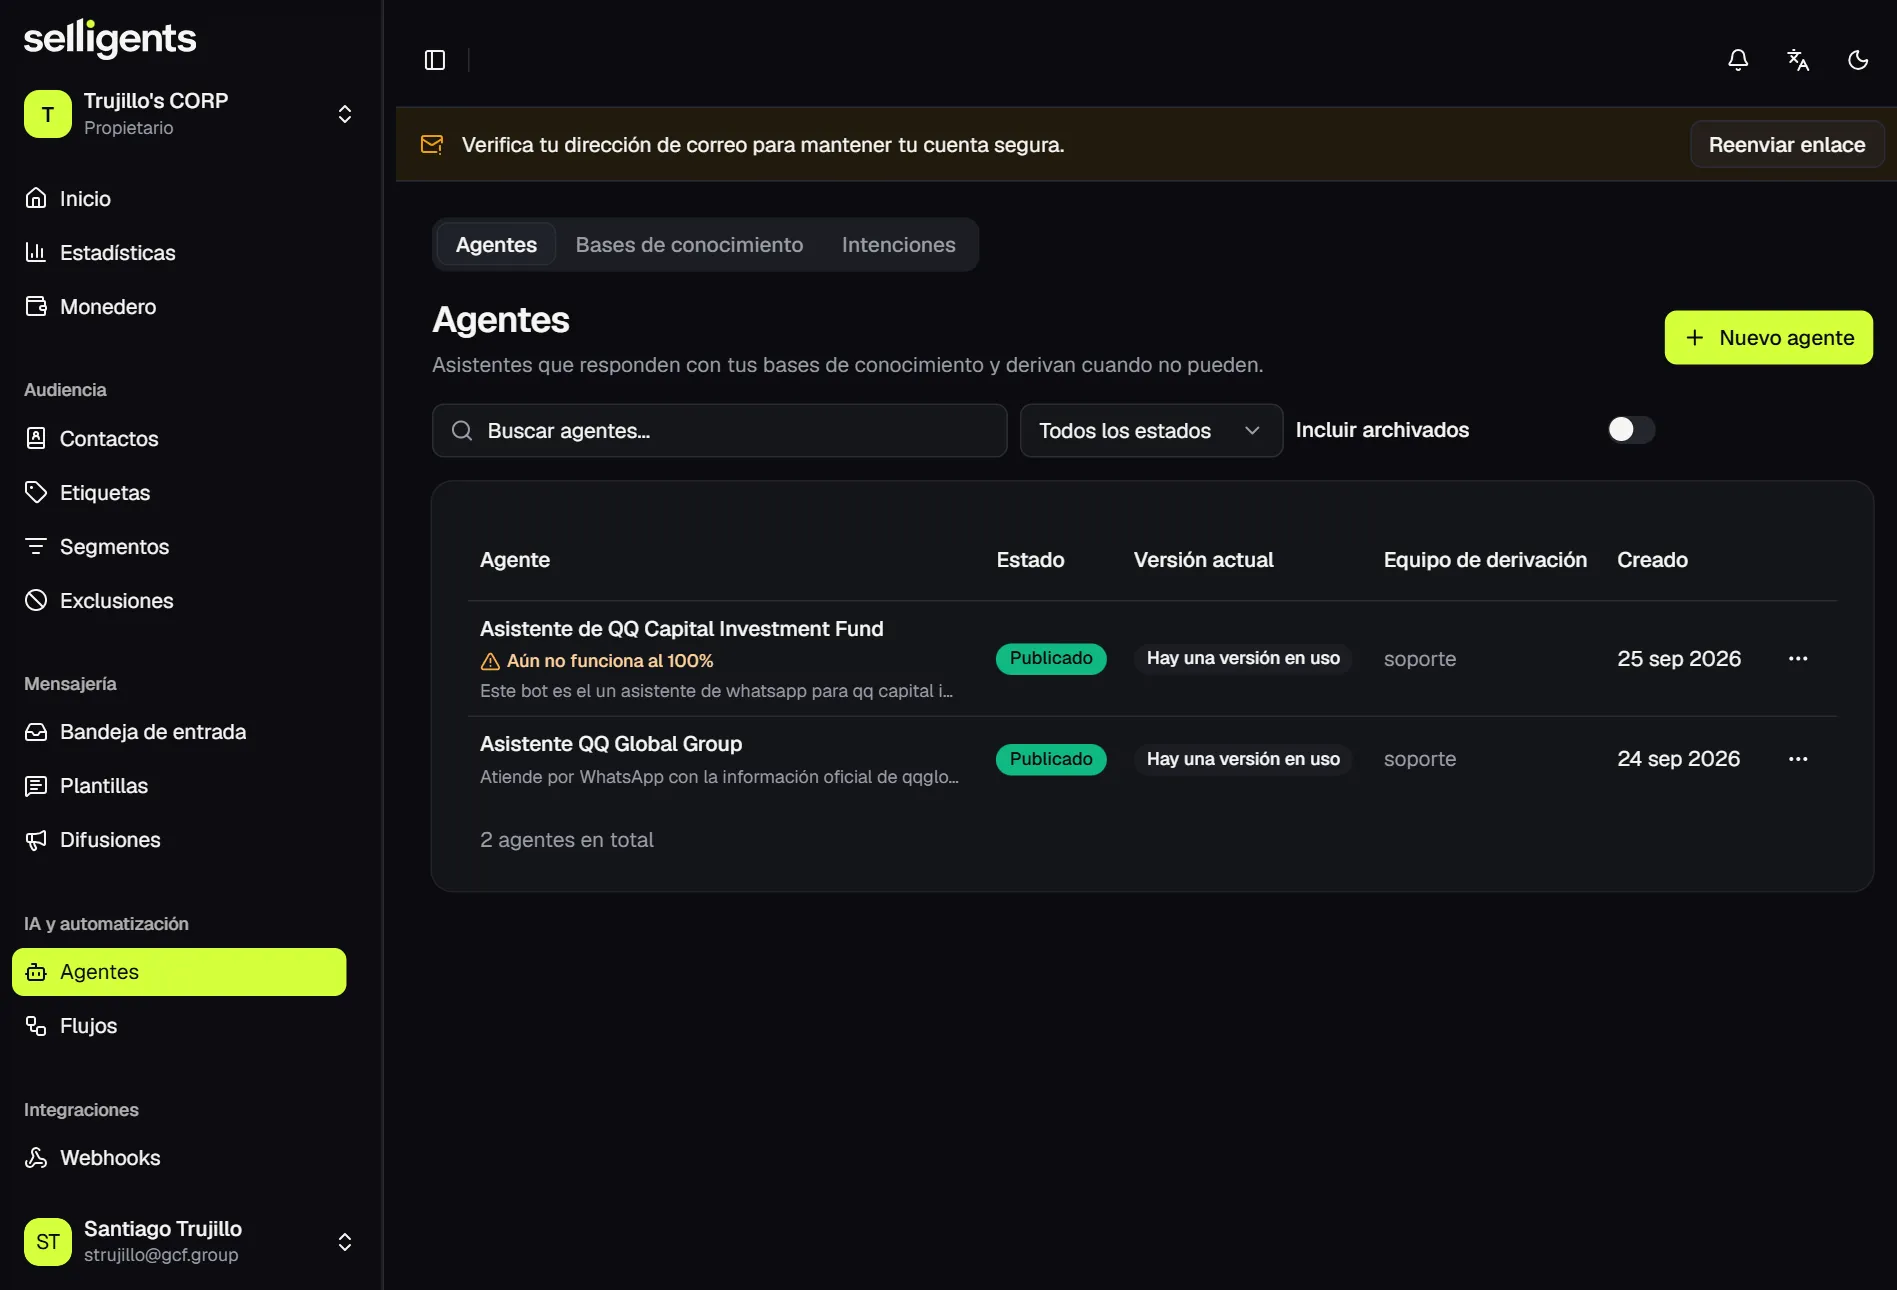Open the notifications bell

(1738, 60)
